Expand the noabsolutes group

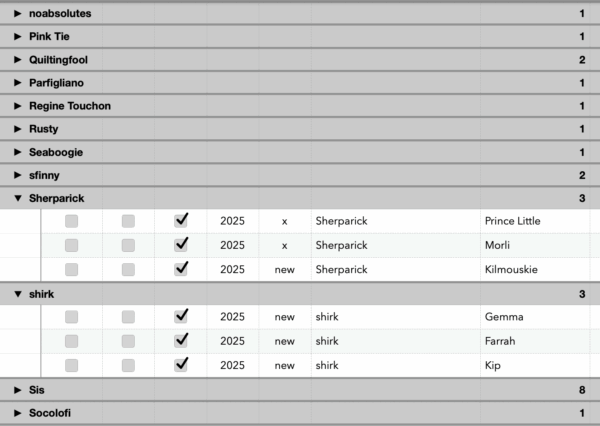[18, 14]
